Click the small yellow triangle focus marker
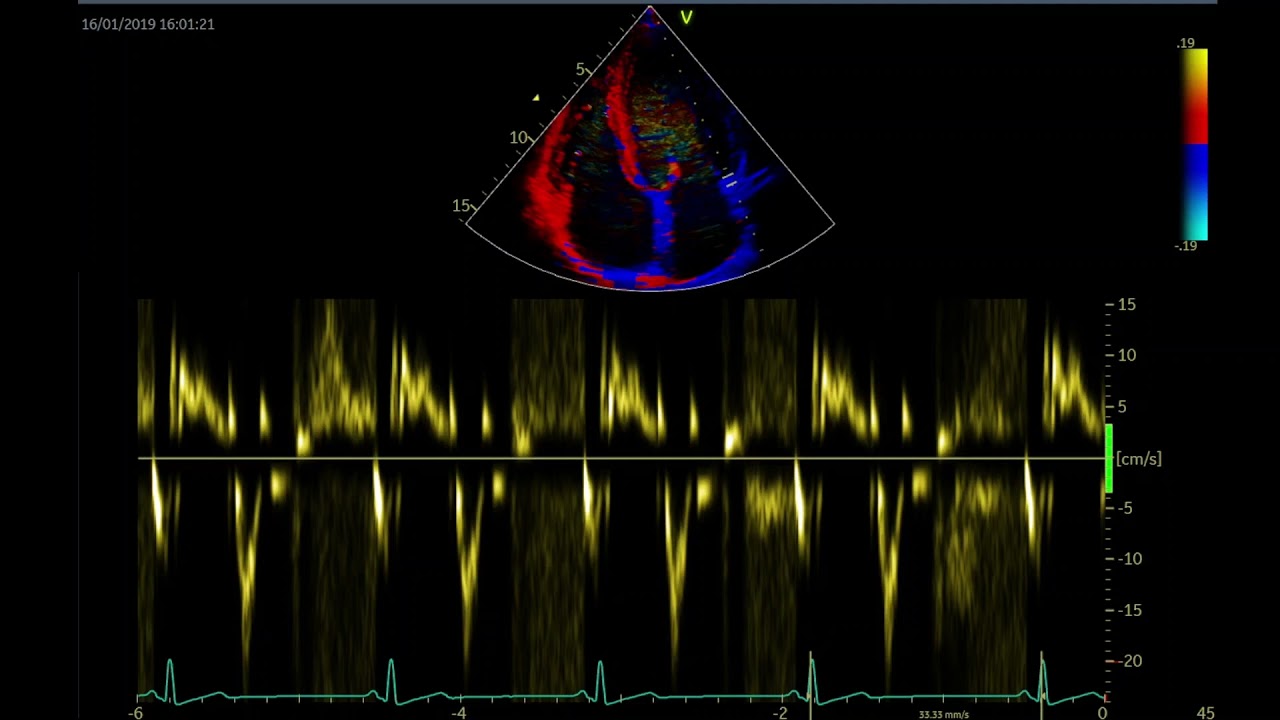Screen dimensions: 1280x720 [536, 98]
